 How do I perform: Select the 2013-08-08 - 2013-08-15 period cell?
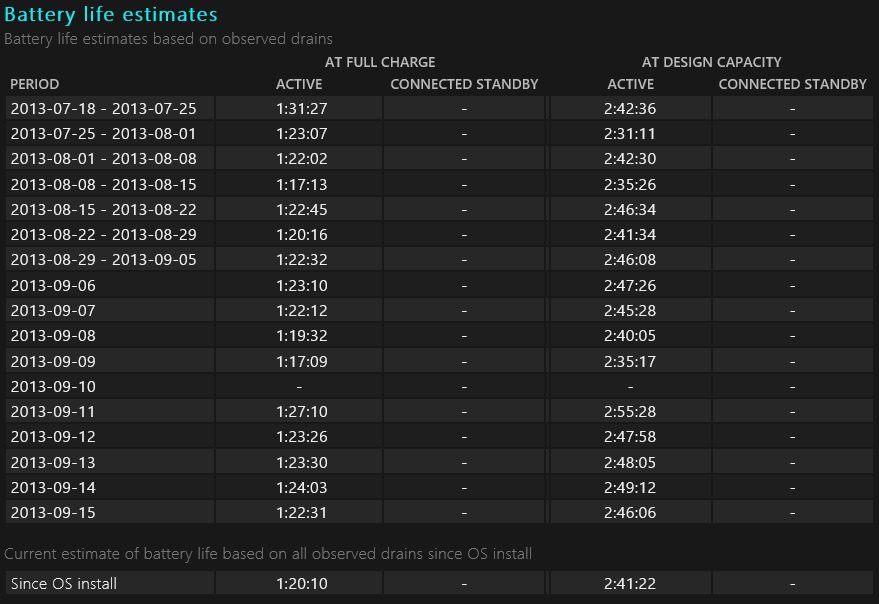104,185
